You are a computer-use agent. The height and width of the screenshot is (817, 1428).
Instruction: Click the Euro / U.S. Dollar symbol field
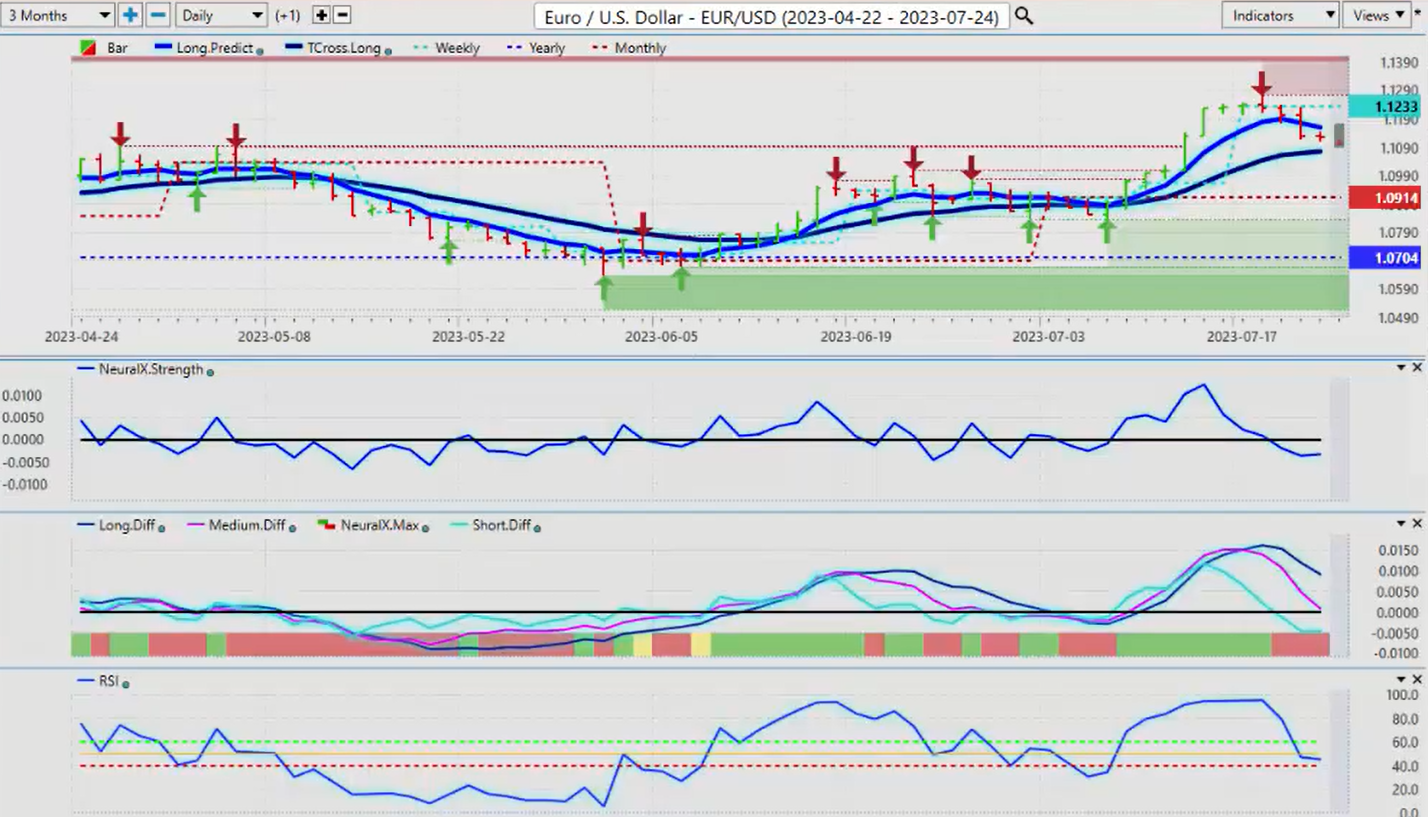click(771, 16)
